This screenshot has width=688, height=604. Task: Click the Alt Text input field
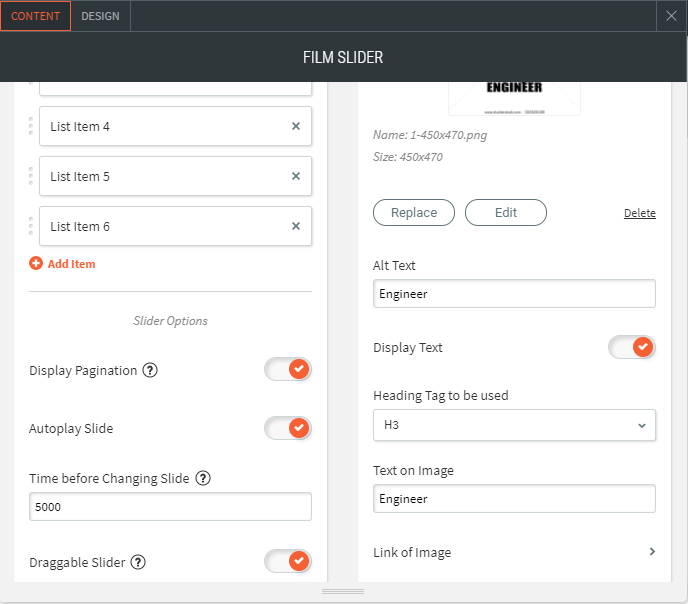(514, 294)
